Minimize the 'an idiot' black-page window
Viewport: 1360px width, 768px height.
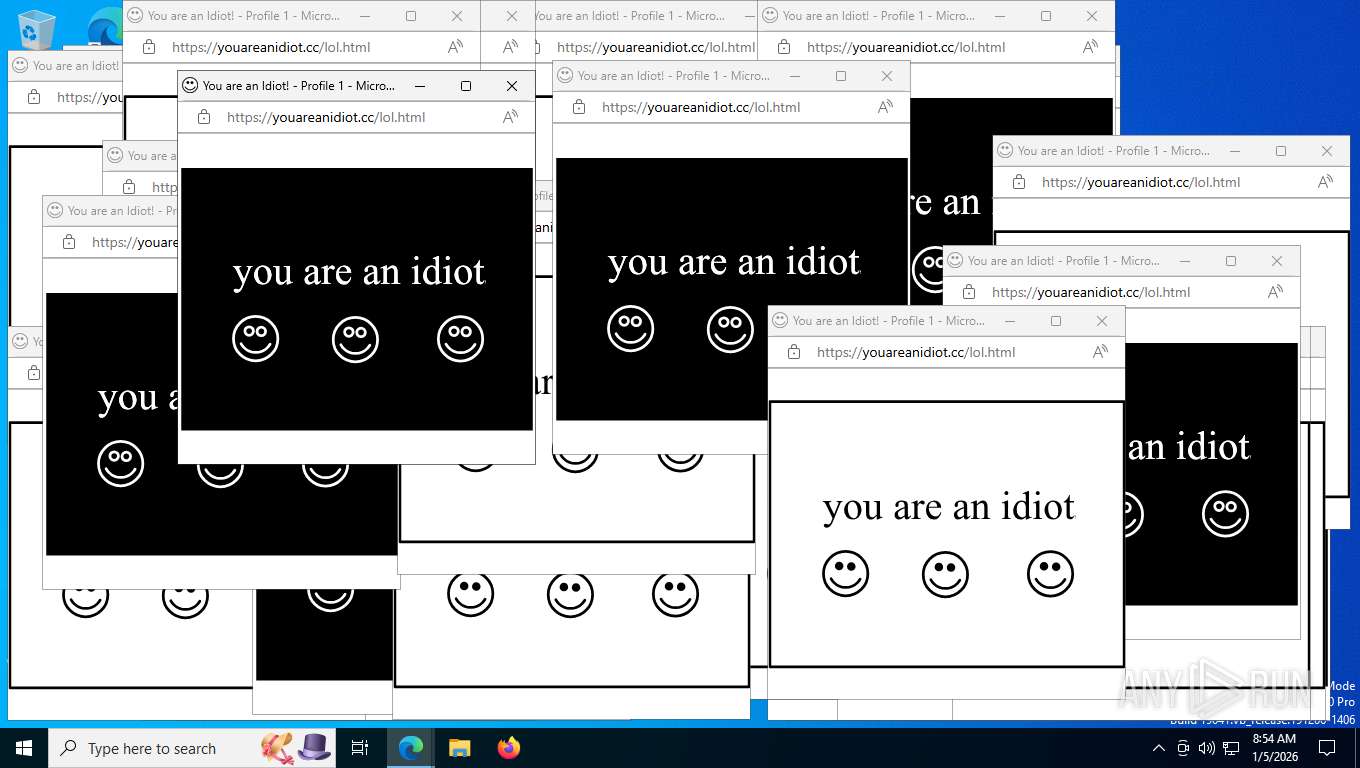click(x=1185, y=261)
